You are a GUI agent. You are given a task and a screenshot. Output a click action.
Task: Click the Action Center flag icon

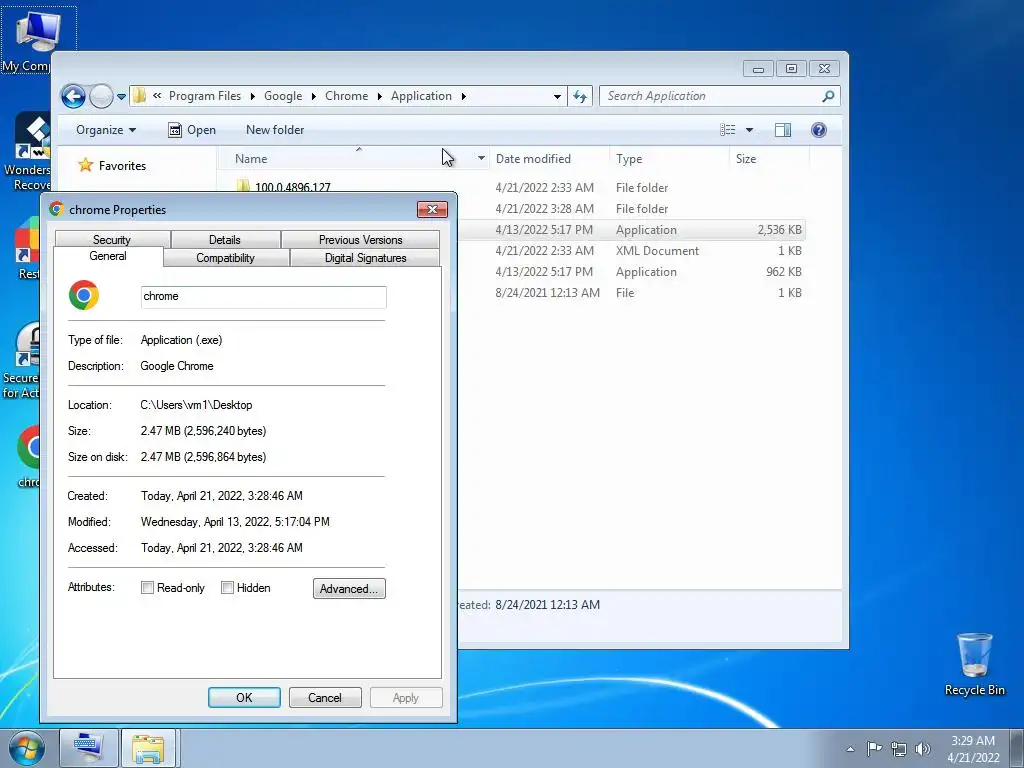tap(874, 748)
